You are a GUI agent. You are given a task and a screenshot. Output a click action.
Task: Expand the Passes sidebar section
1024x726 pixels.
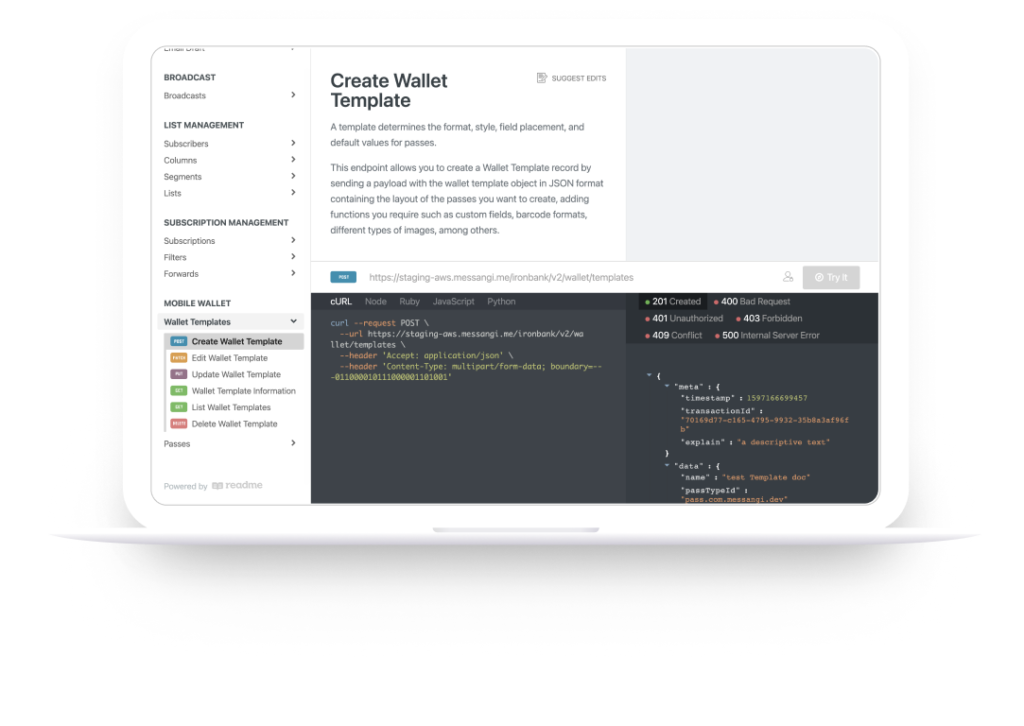click(x=293, y=443)
